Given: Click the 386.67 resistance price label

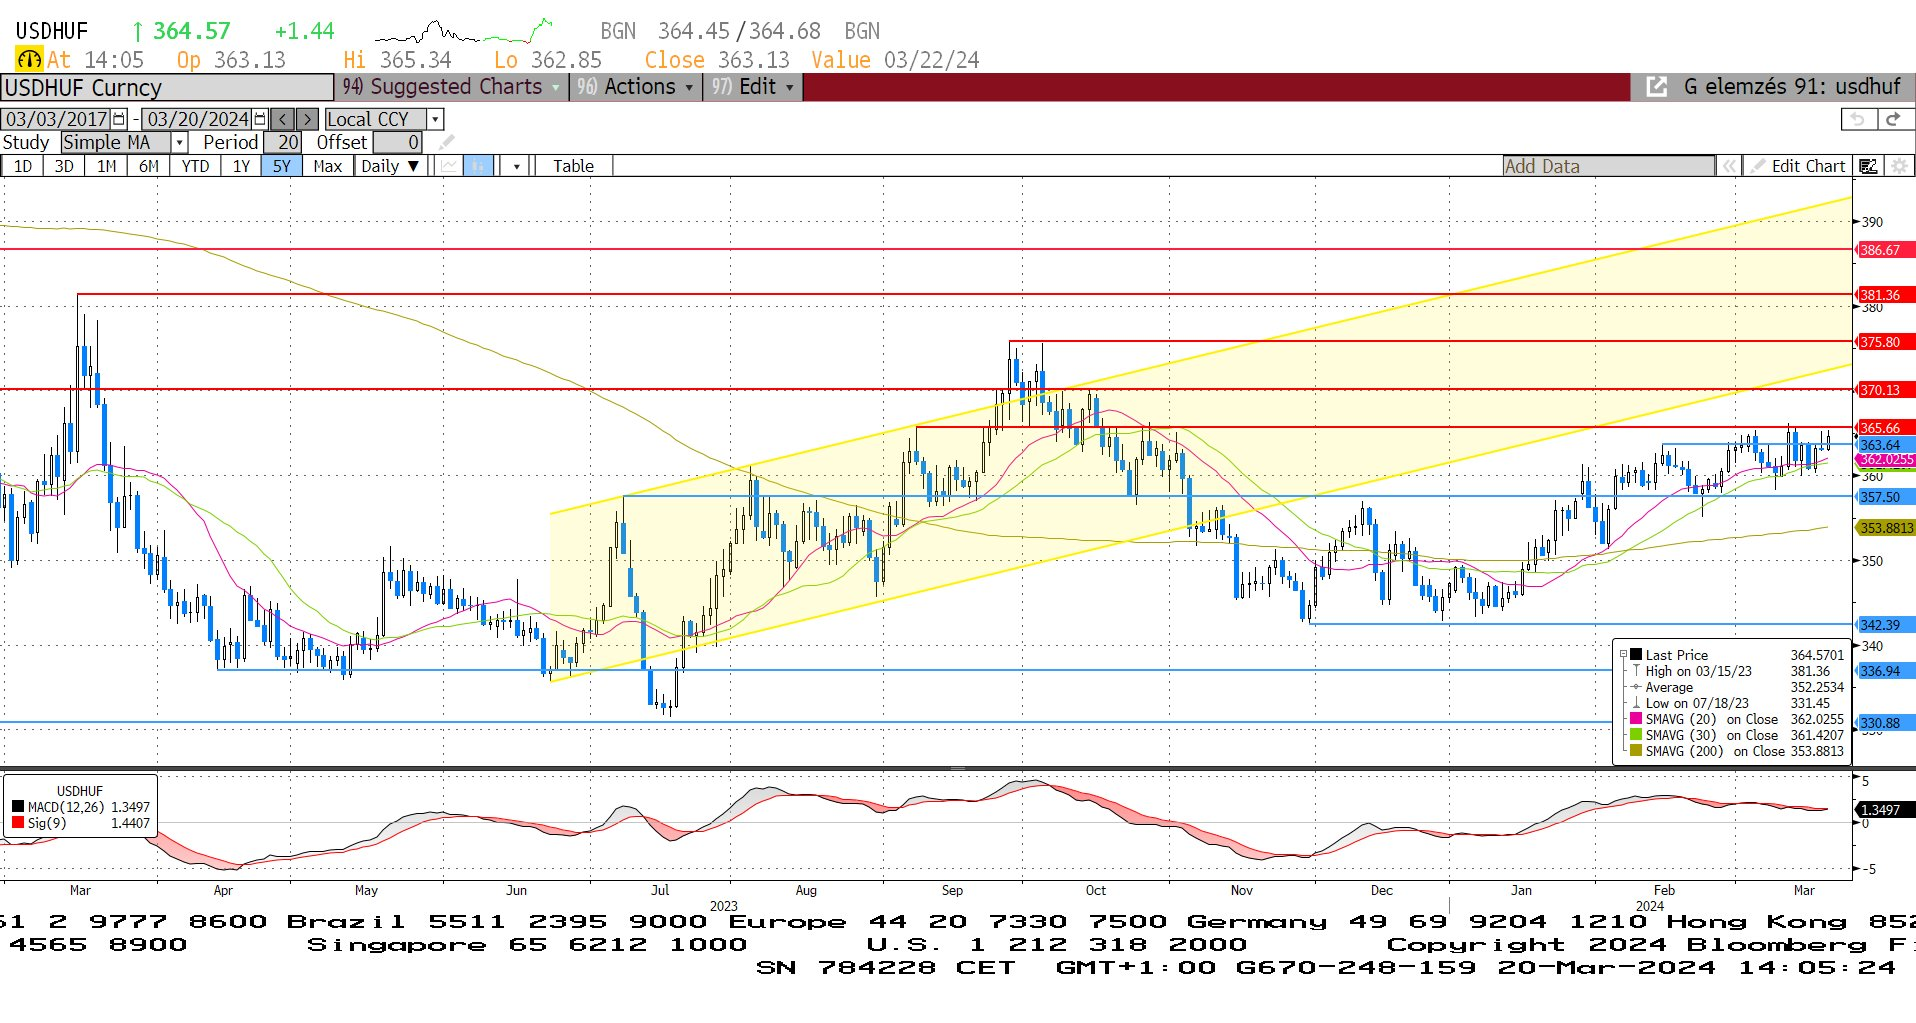Looking at the screenshot, I should pos(1885,250).
